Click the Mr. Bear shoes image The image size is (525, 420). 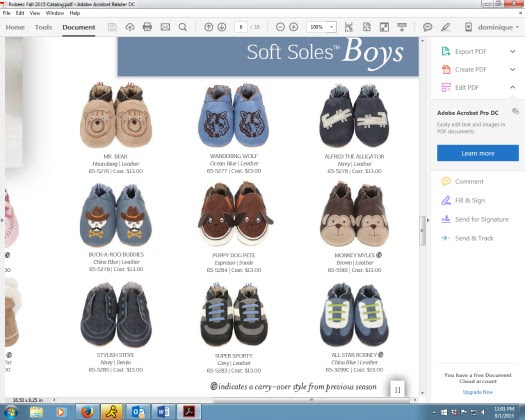116,116
